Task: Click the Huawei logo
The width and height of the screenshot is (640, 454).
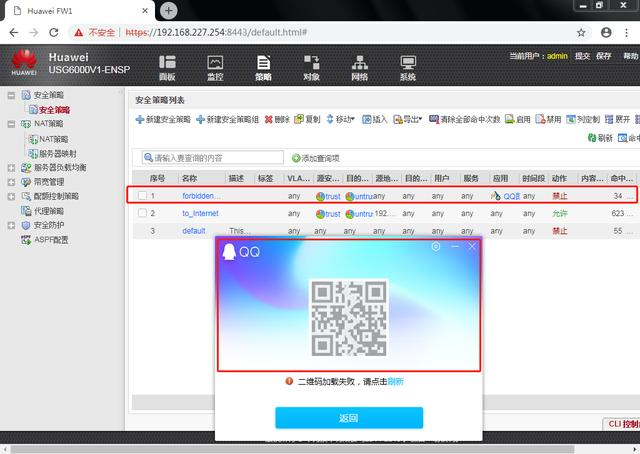Action: [x=24, y=62]
